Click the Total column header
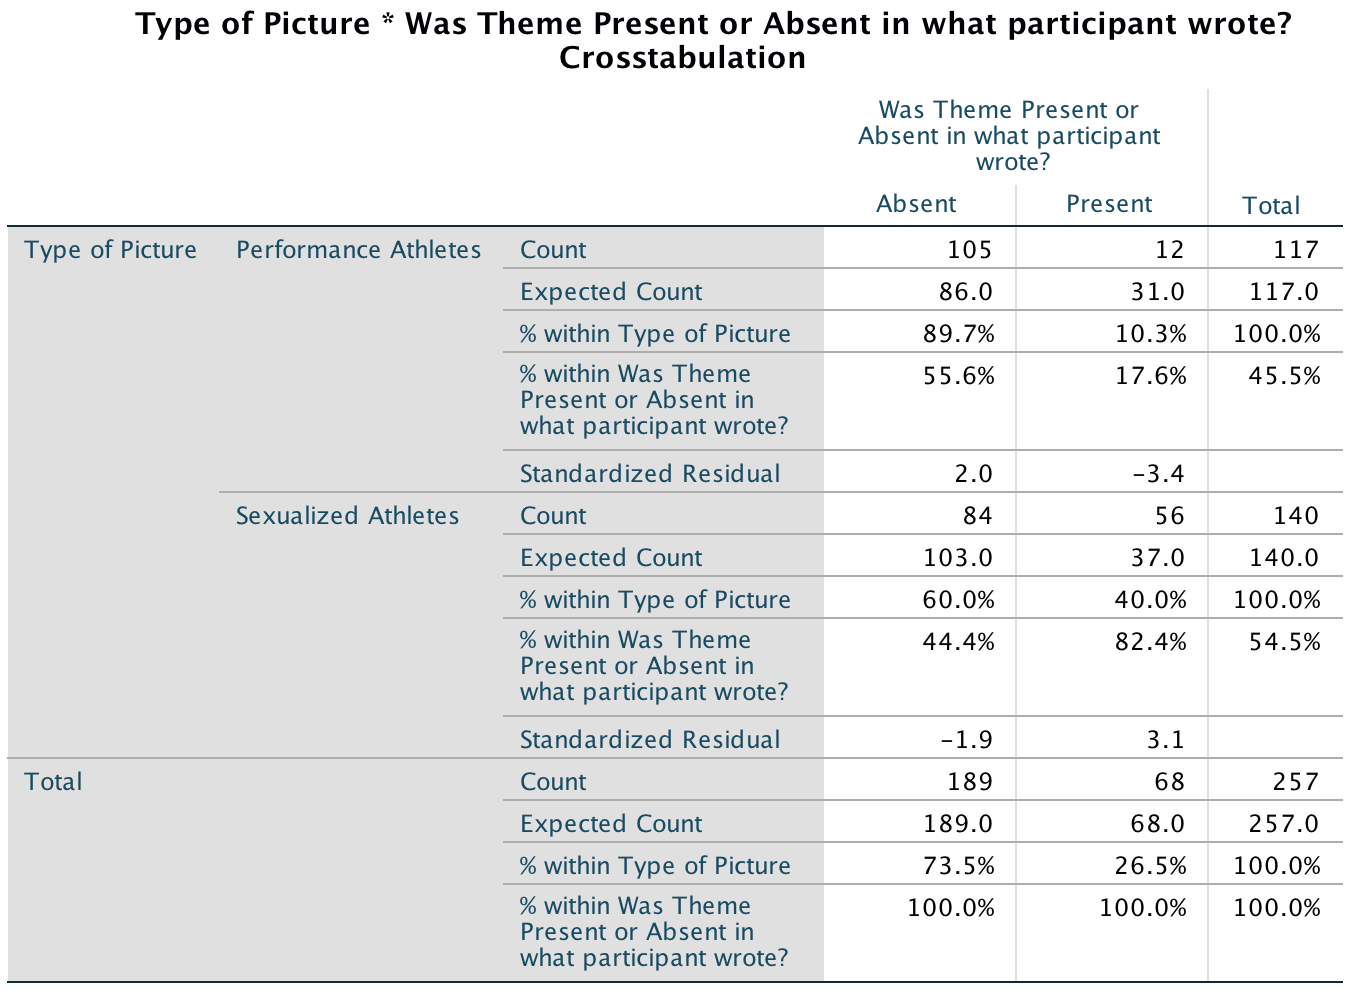The image size is (1362, 1004). 1271,206
